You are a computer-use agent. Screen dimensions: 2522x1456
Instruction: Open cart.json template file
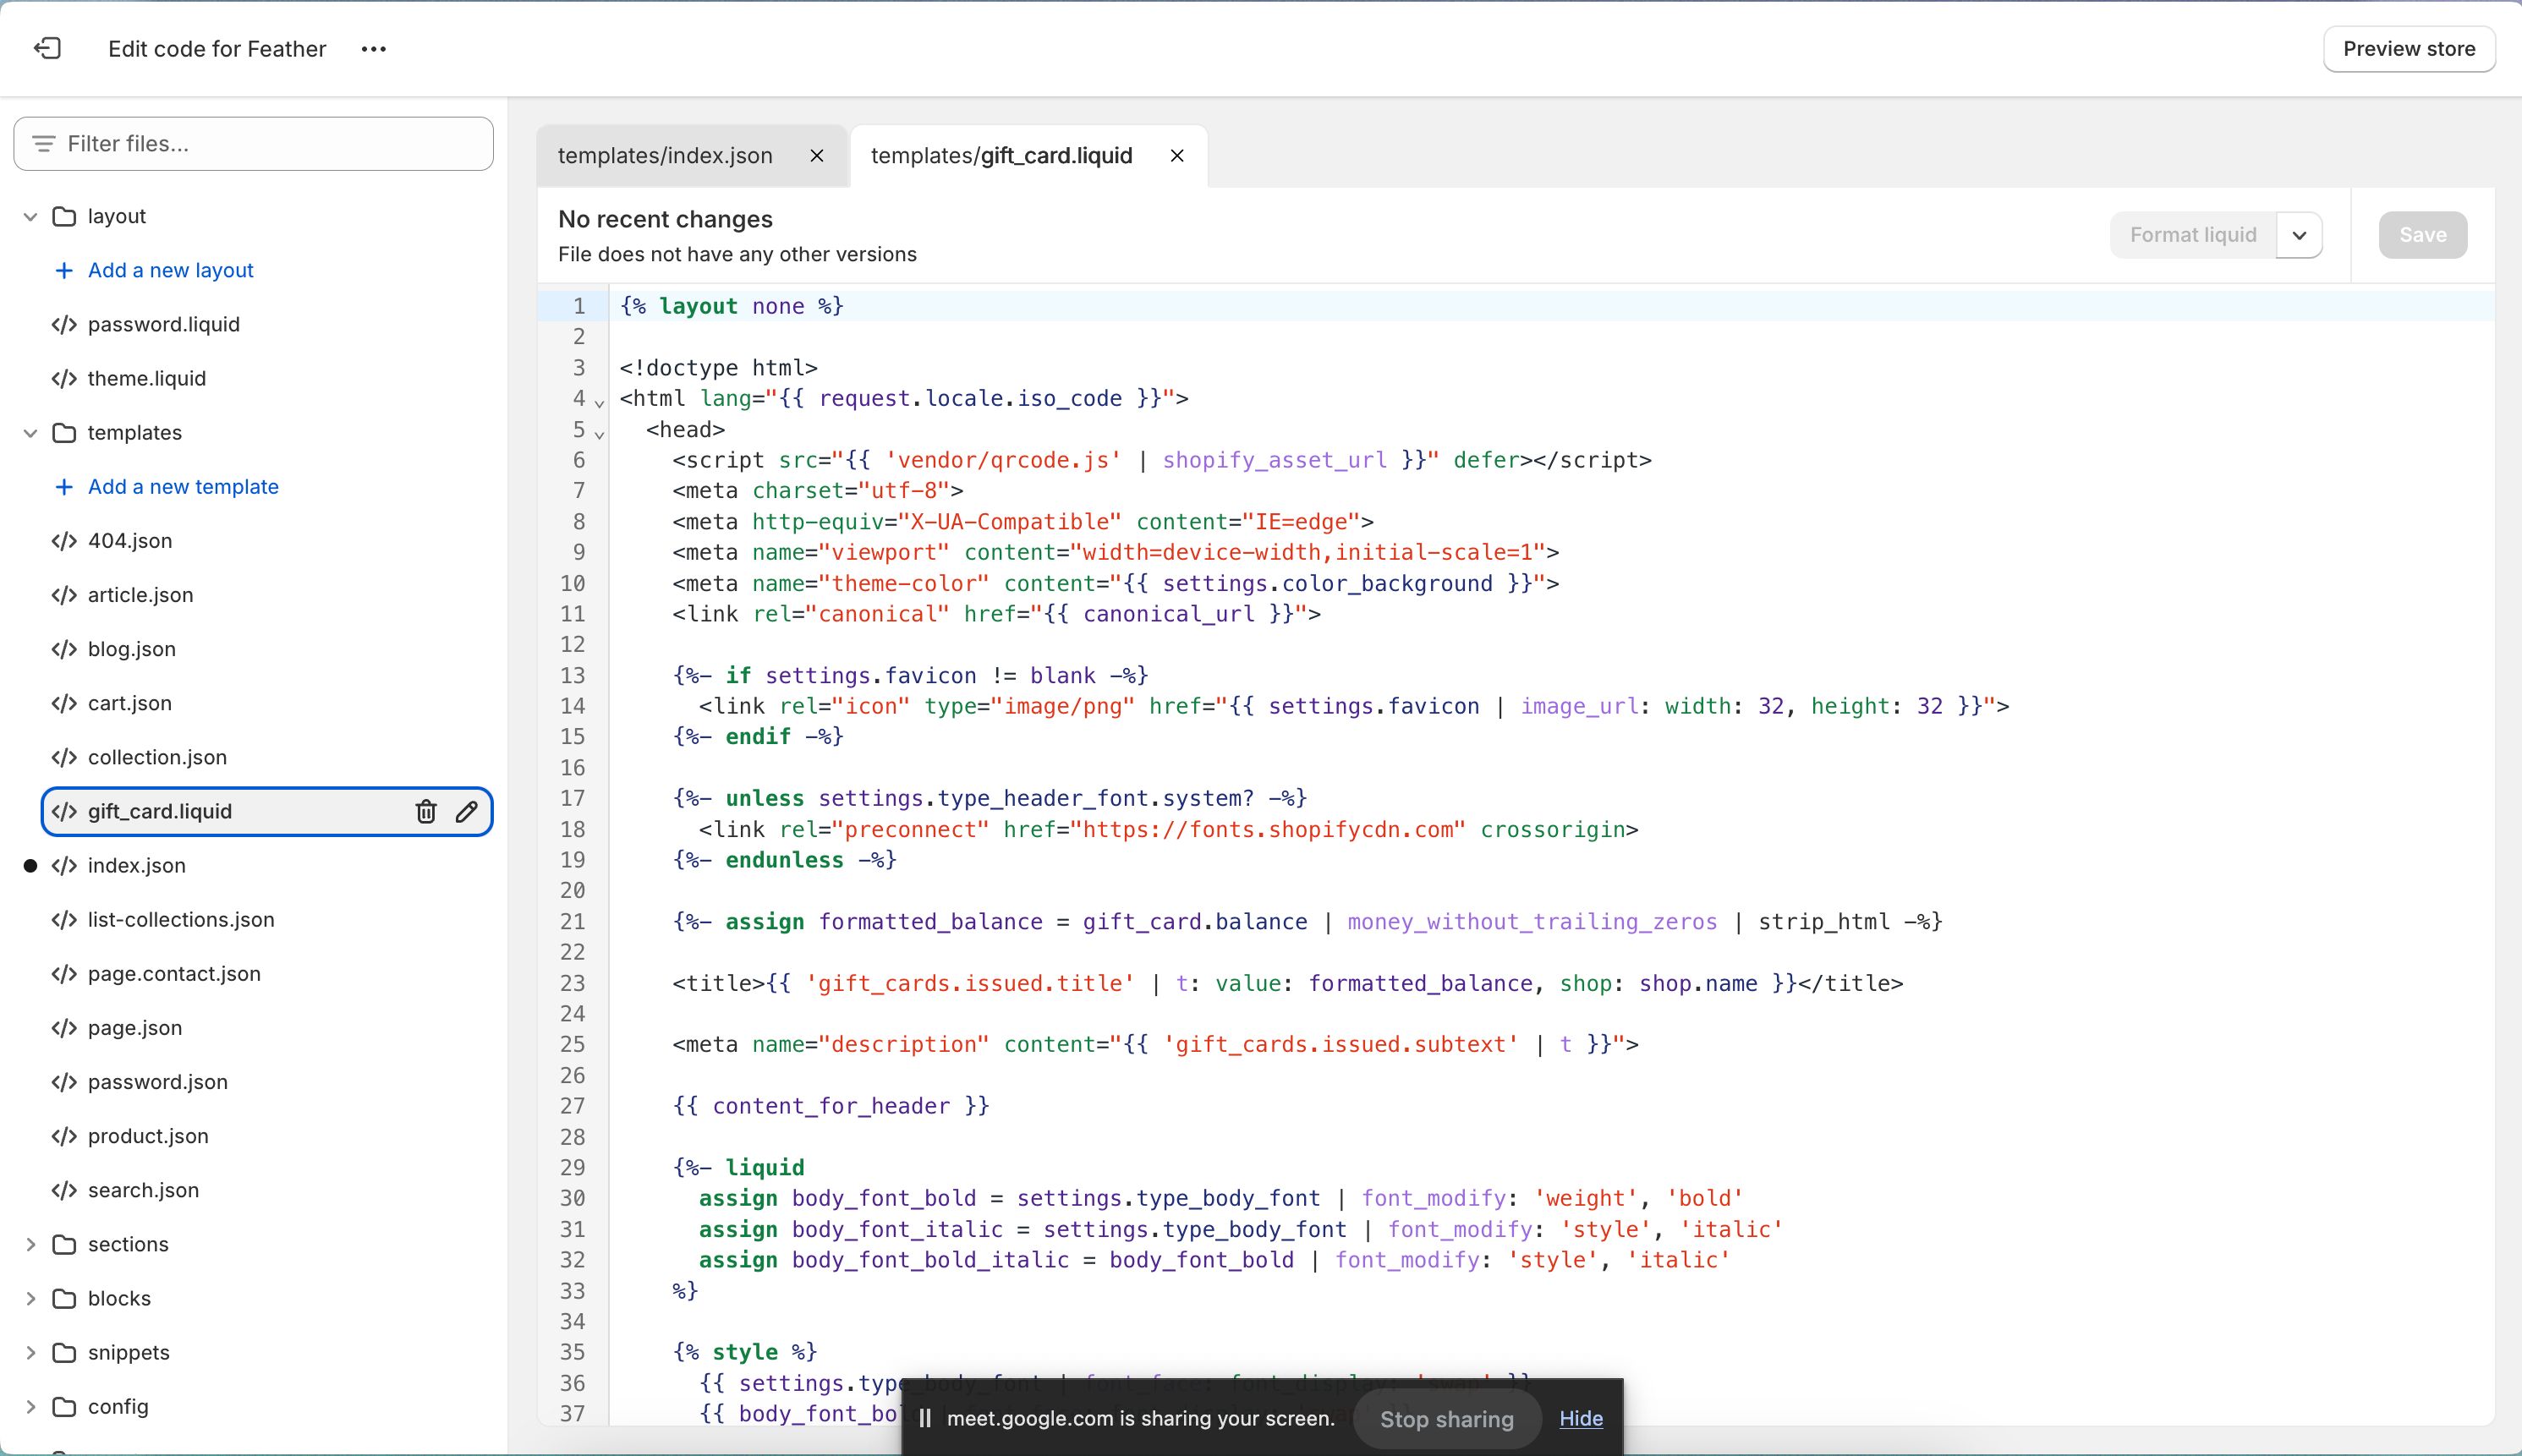click(x=130, y=703)
